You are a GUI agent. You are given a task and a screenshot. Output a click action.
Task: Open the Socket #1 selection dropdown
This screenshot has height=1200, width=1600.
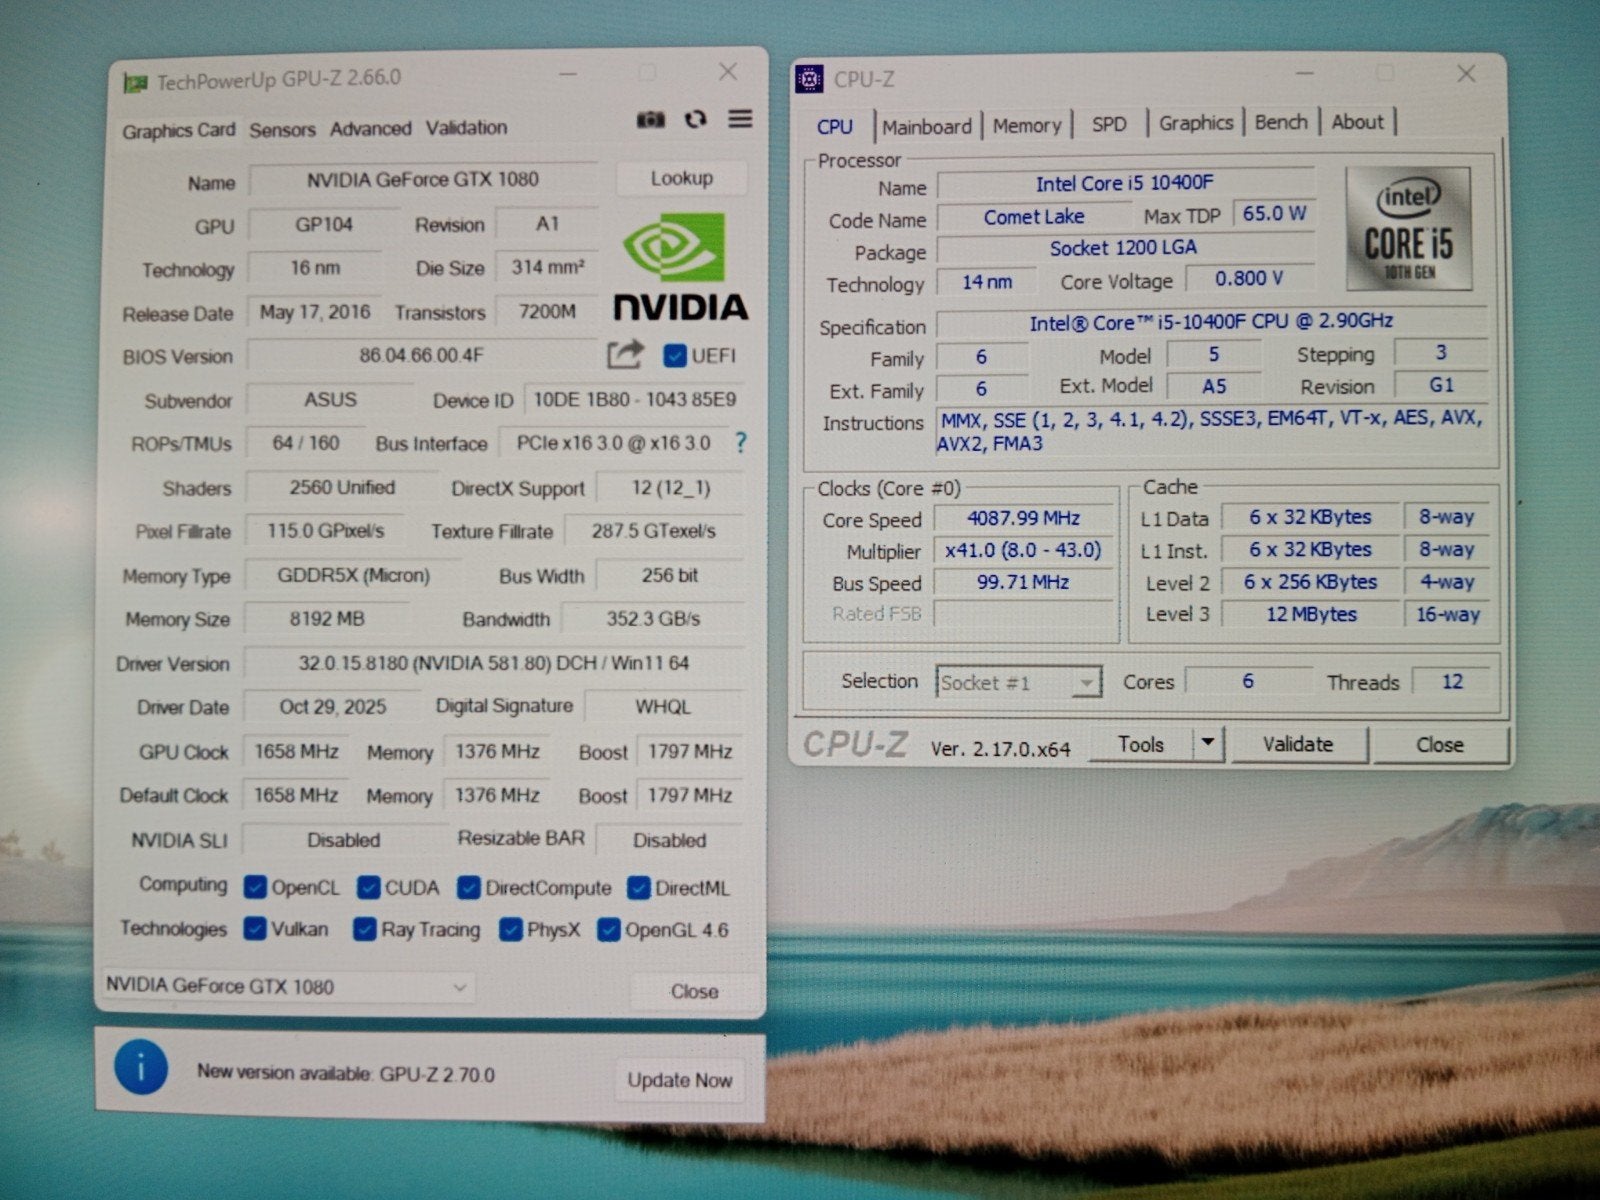coord(1018,682)
